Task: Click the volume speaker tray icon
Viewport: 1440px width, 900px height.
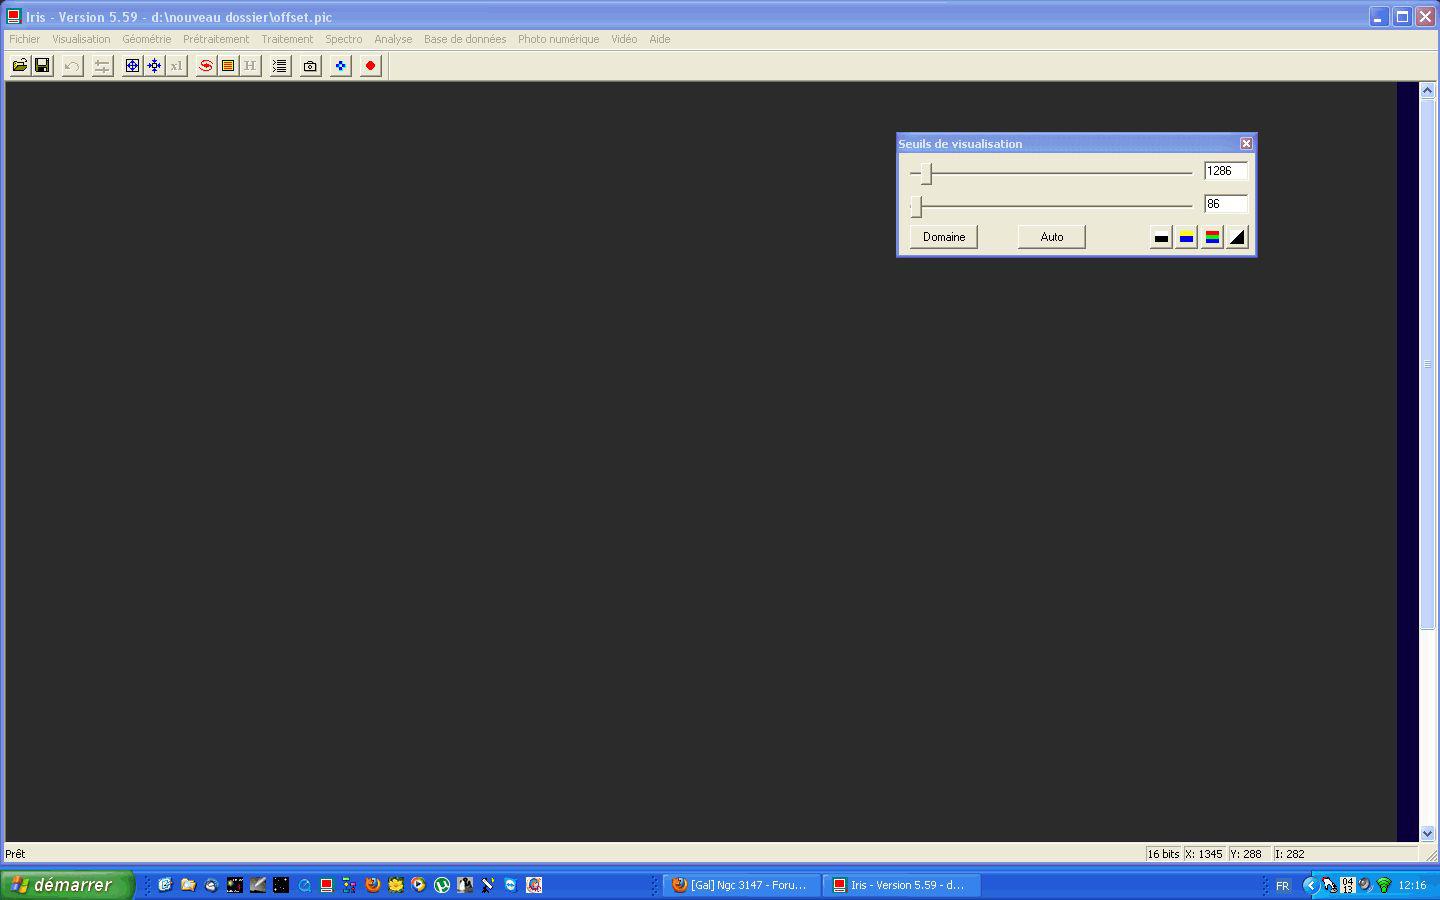Action: (1365, 885)
